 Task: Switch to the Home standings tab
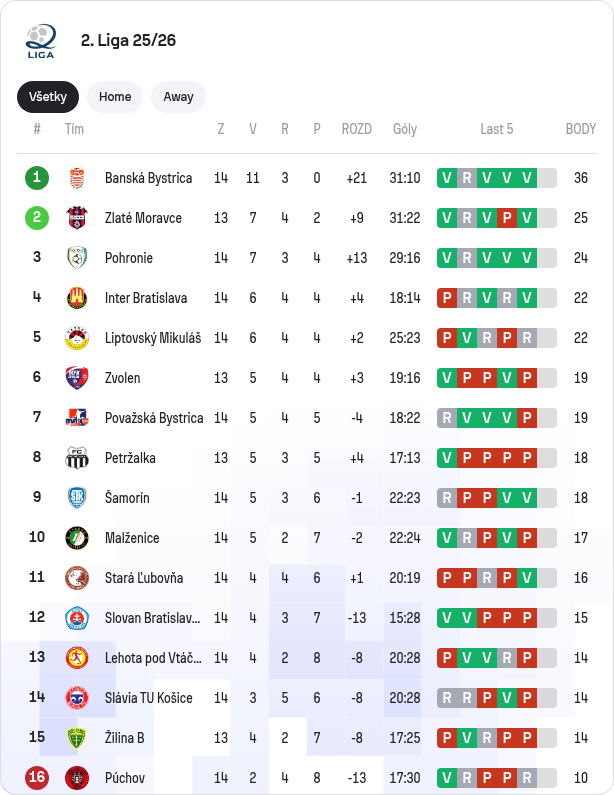point(115,97)
